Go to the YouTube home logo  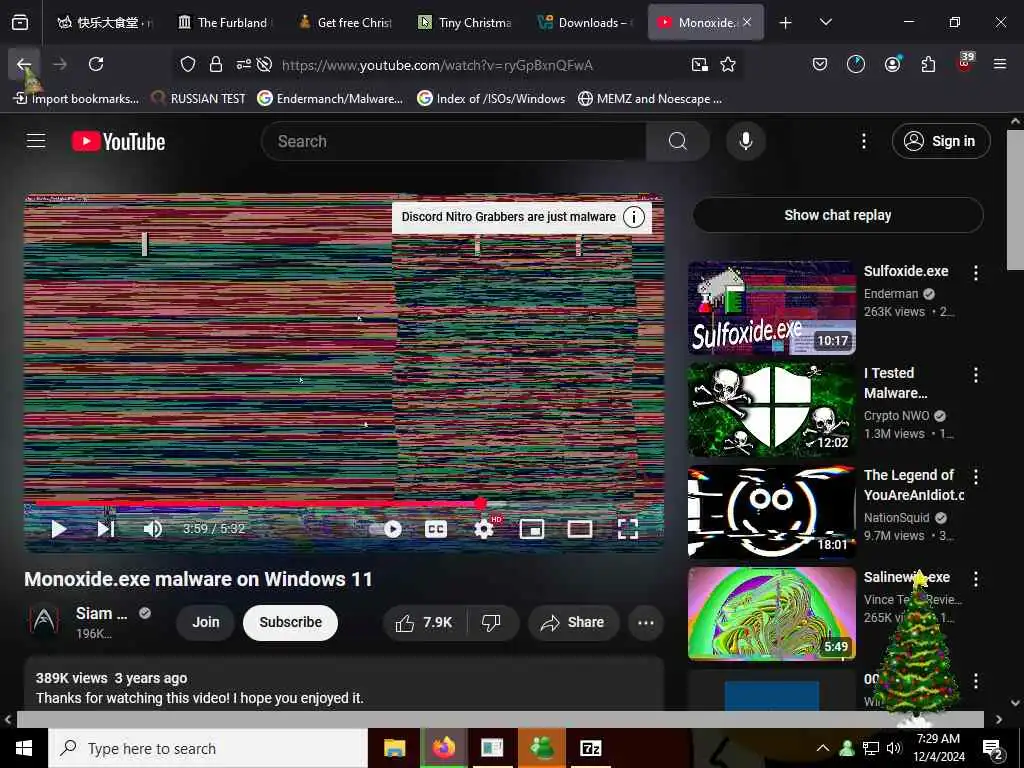point(118,141)
